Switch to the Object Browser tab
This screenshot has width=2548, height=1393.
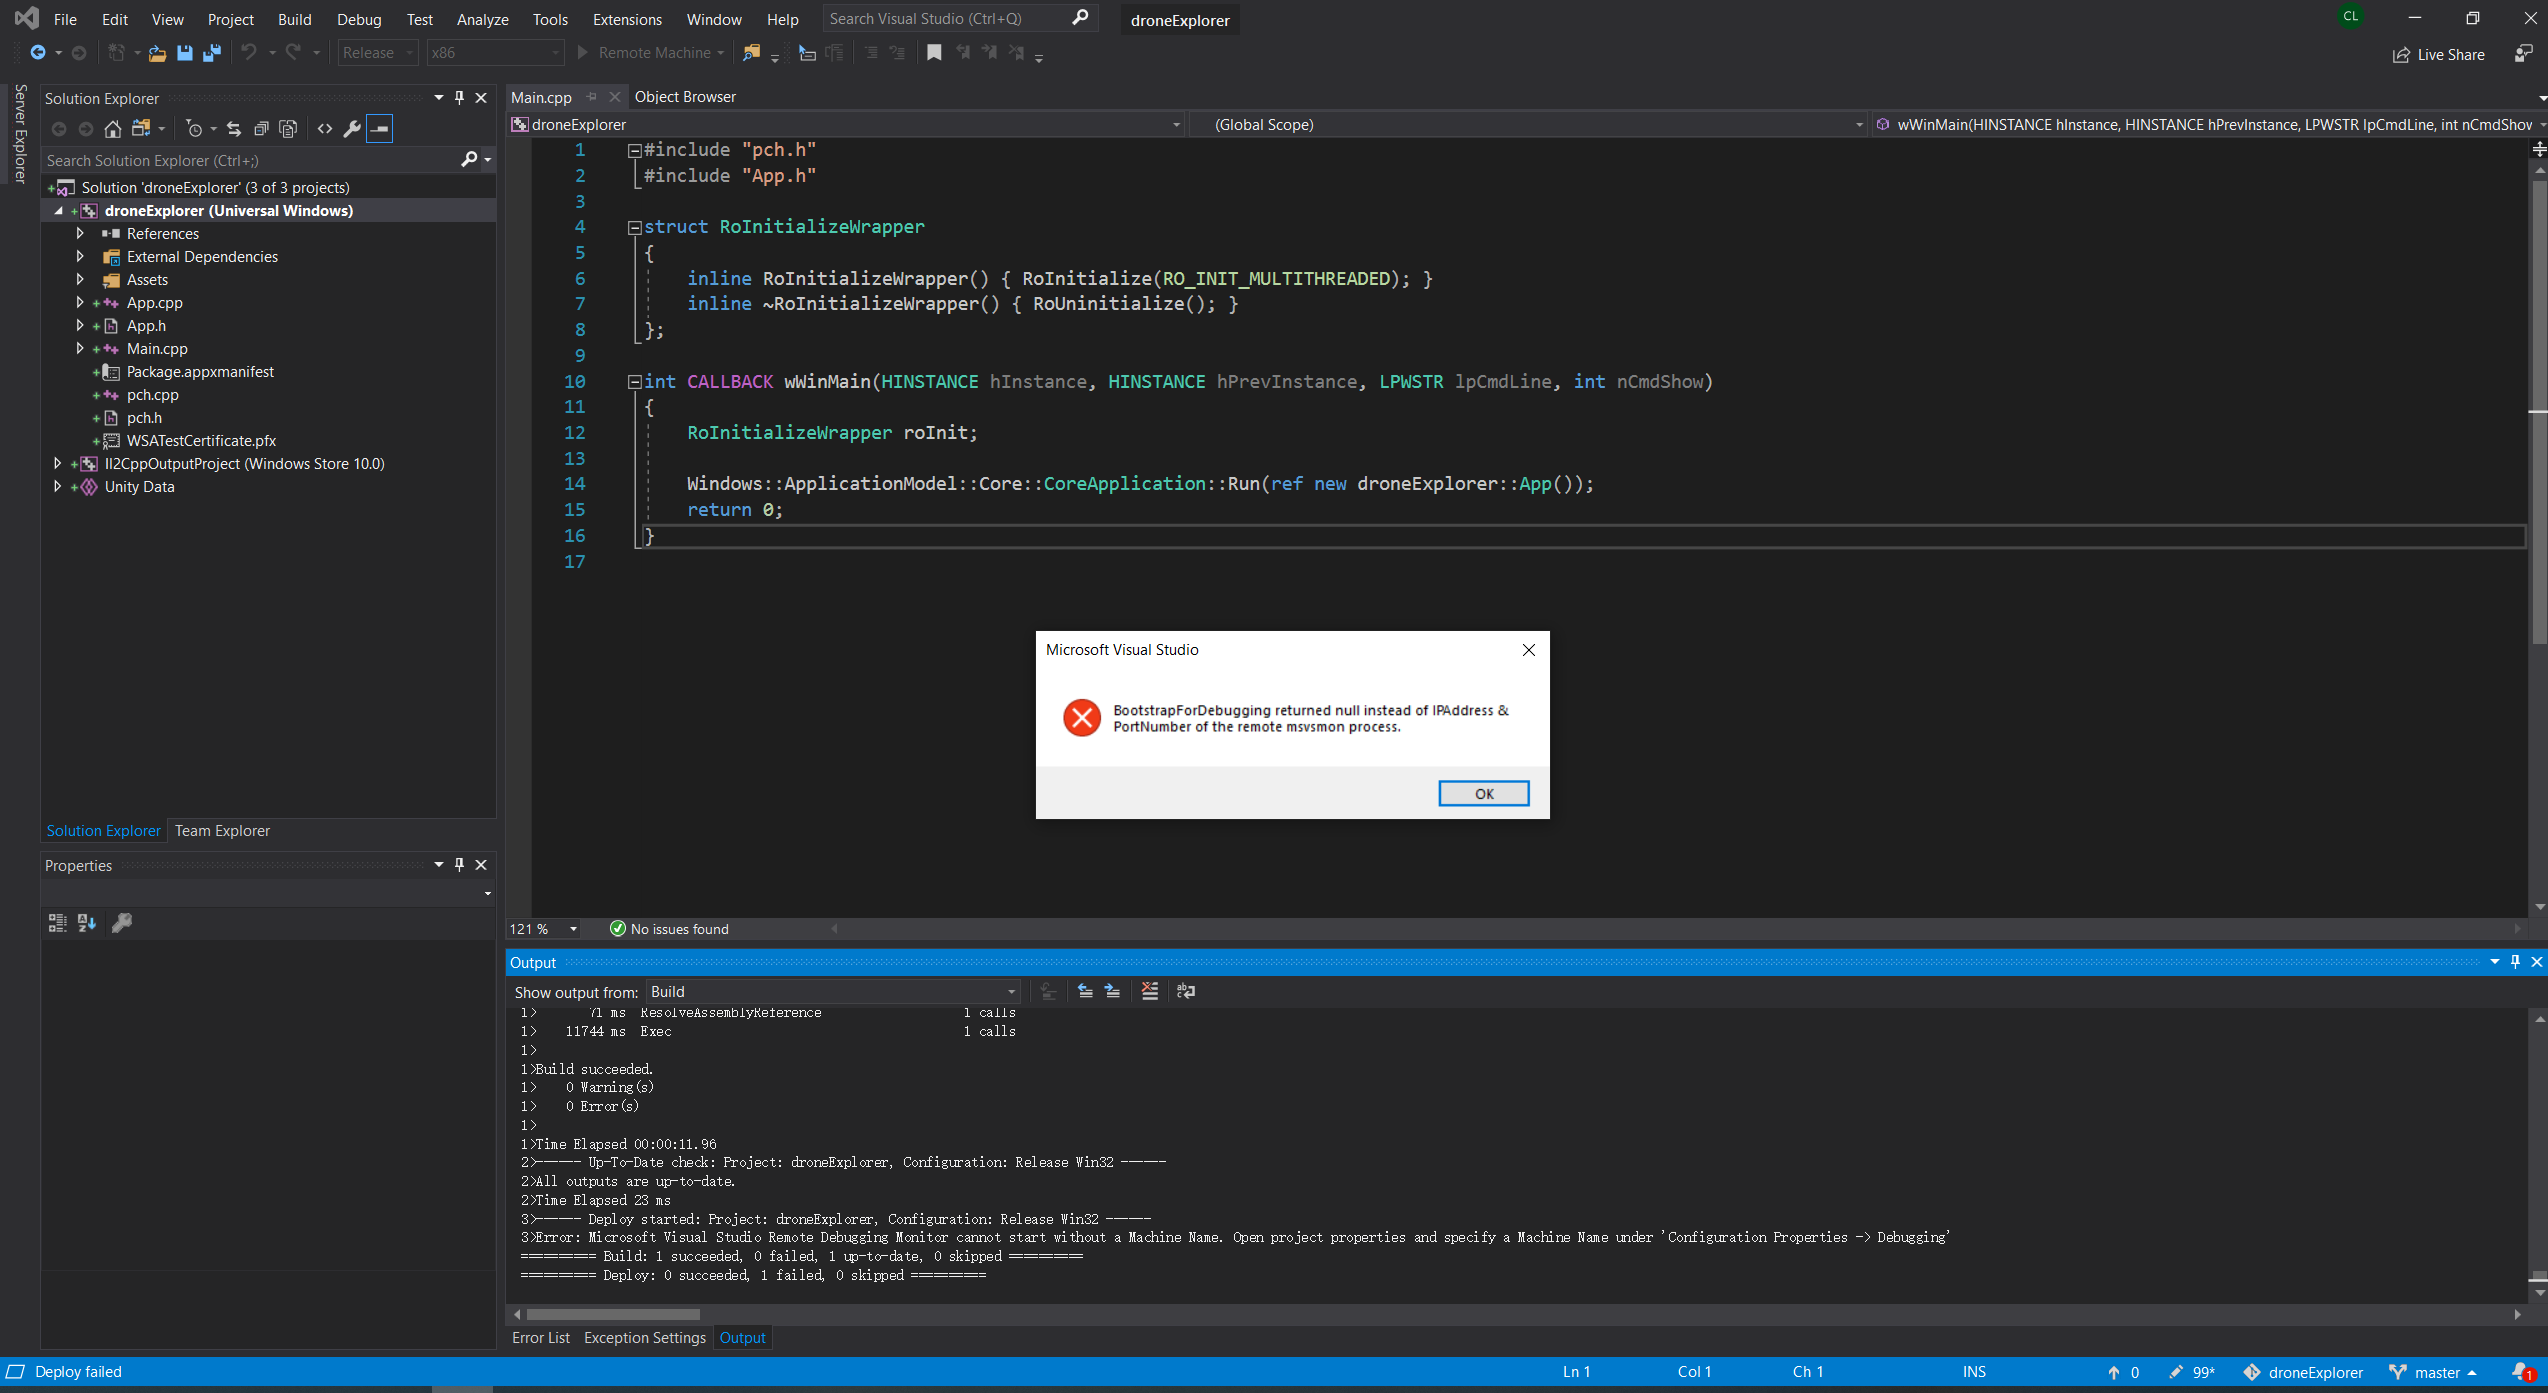pos(682,94)
